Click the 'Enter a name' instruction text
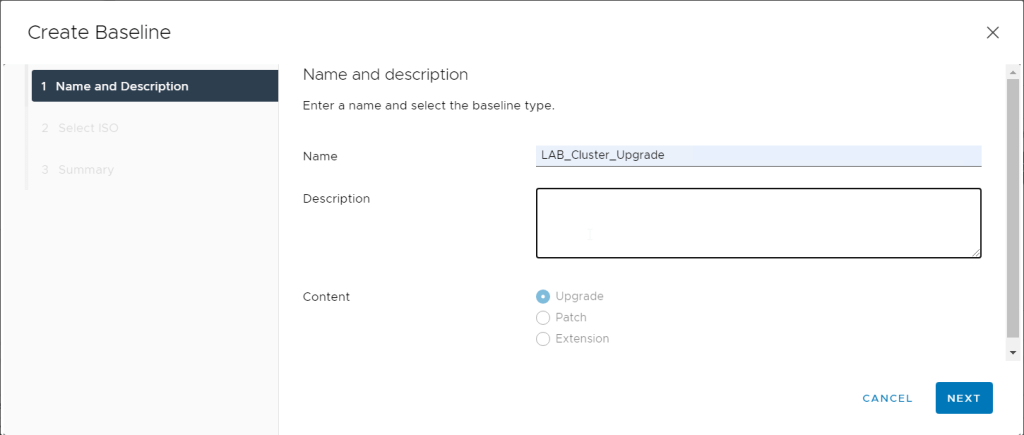This screenshot has height=435, width=1024. pyautogui.click(x=428, y=105)
